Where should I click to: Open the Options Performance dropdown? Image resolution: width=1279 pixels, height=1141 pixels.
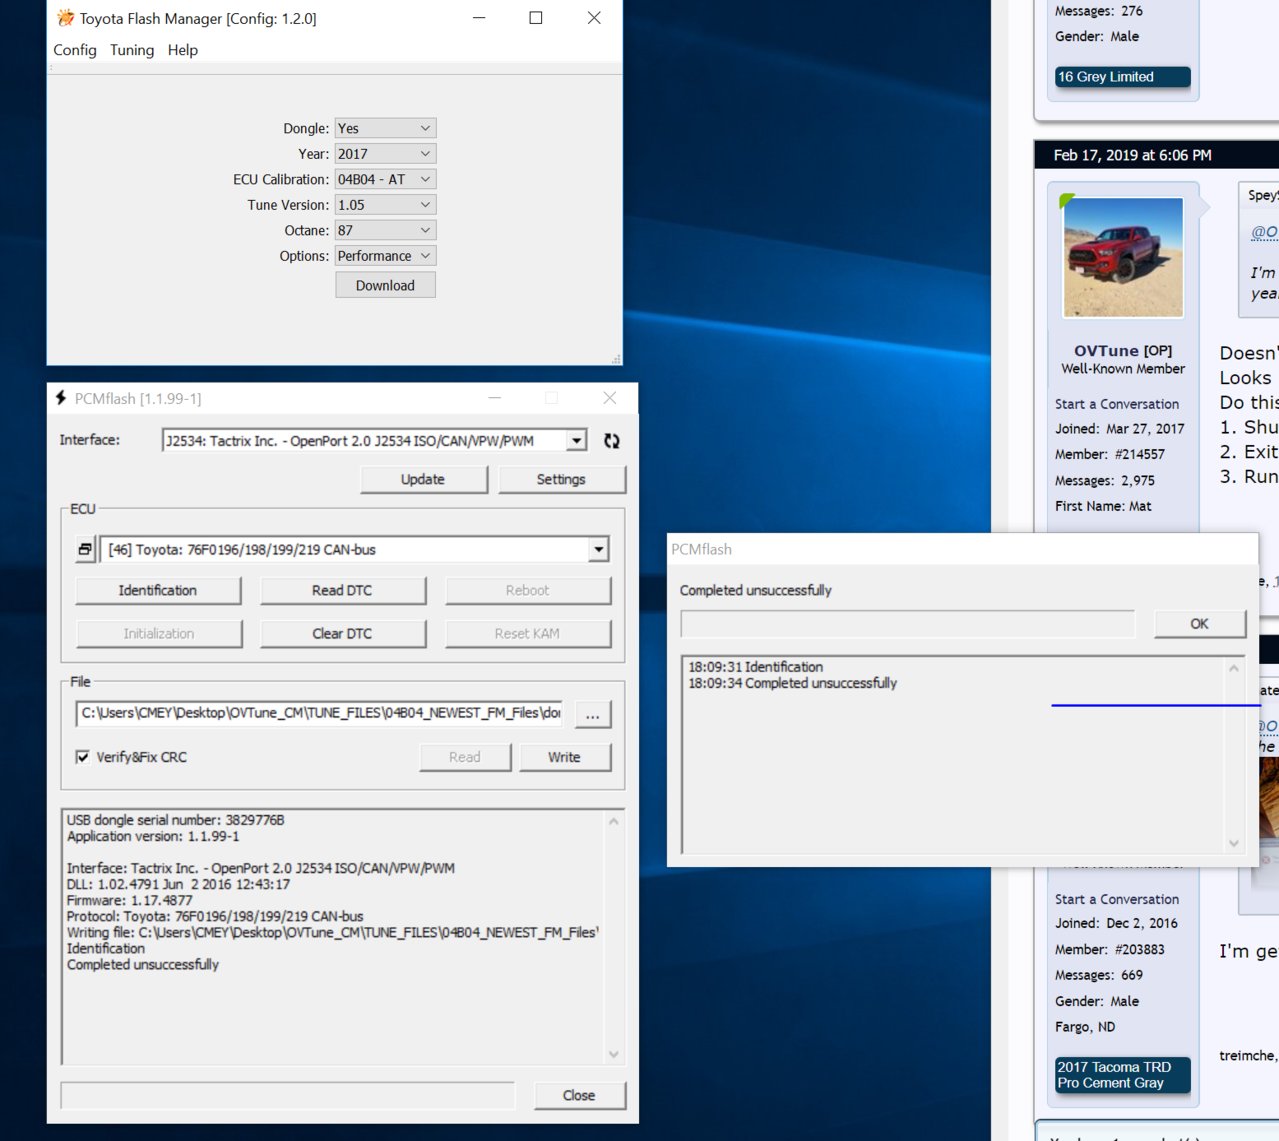[385, 256]
